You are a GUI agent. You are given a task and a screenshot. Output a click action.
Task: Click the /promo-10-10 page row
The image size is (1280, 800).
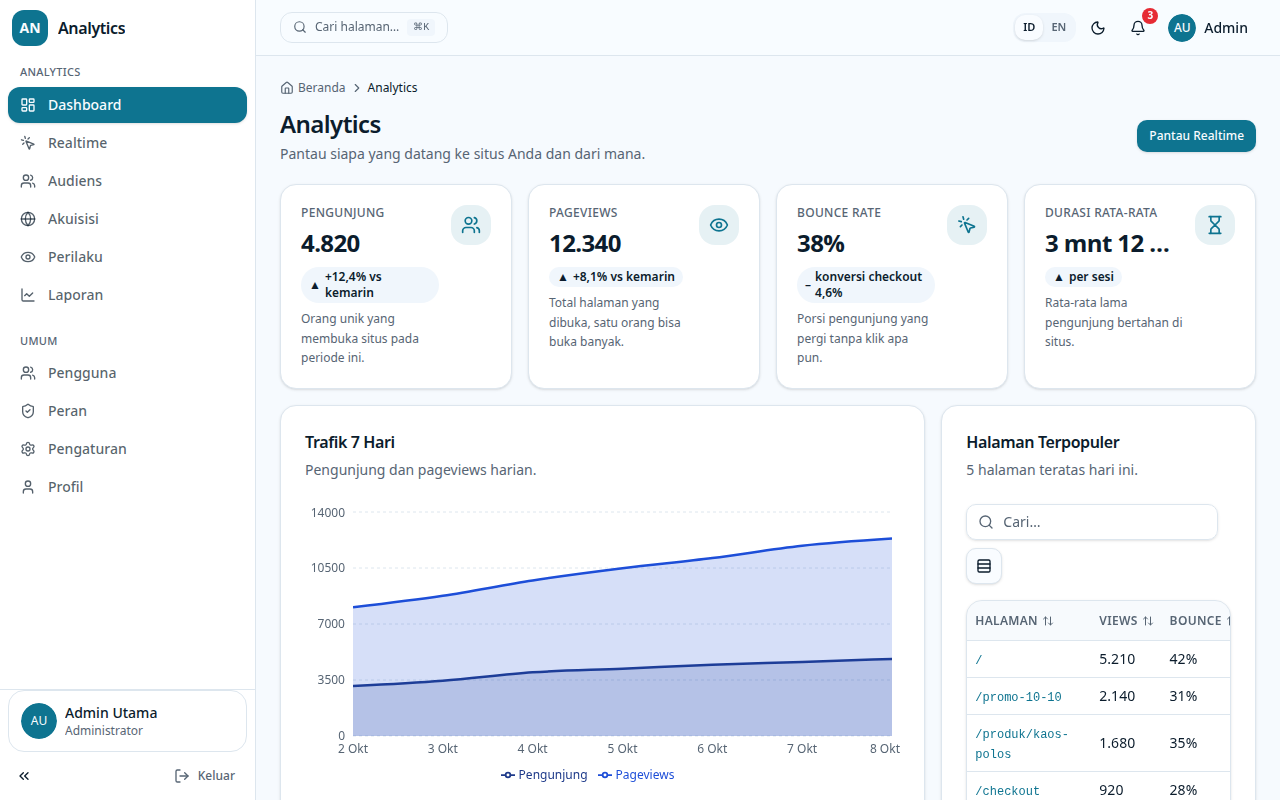(1098, 696)
